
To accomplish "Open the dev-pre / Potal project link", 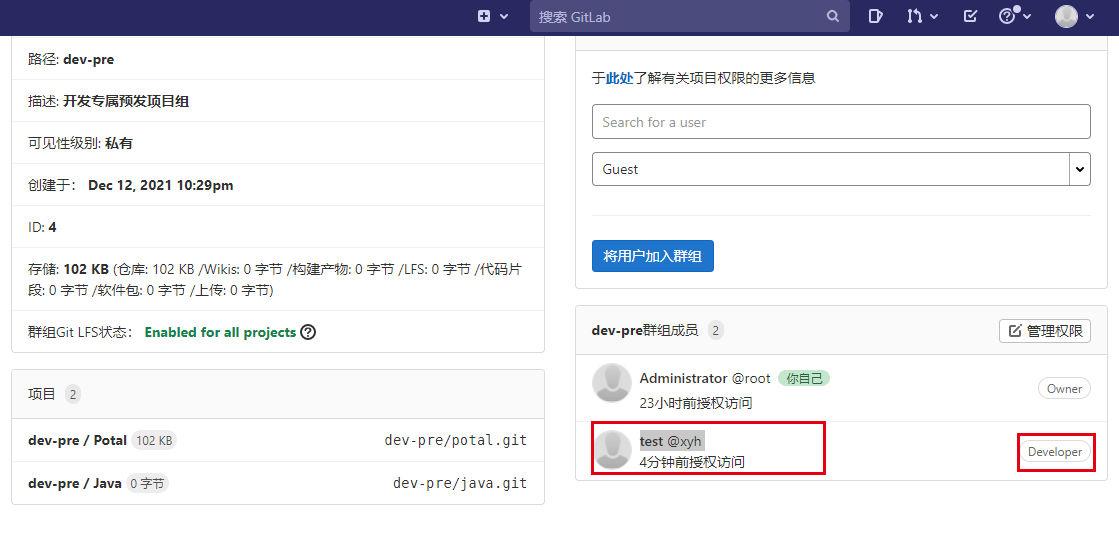I will click(x=77, y=440).
